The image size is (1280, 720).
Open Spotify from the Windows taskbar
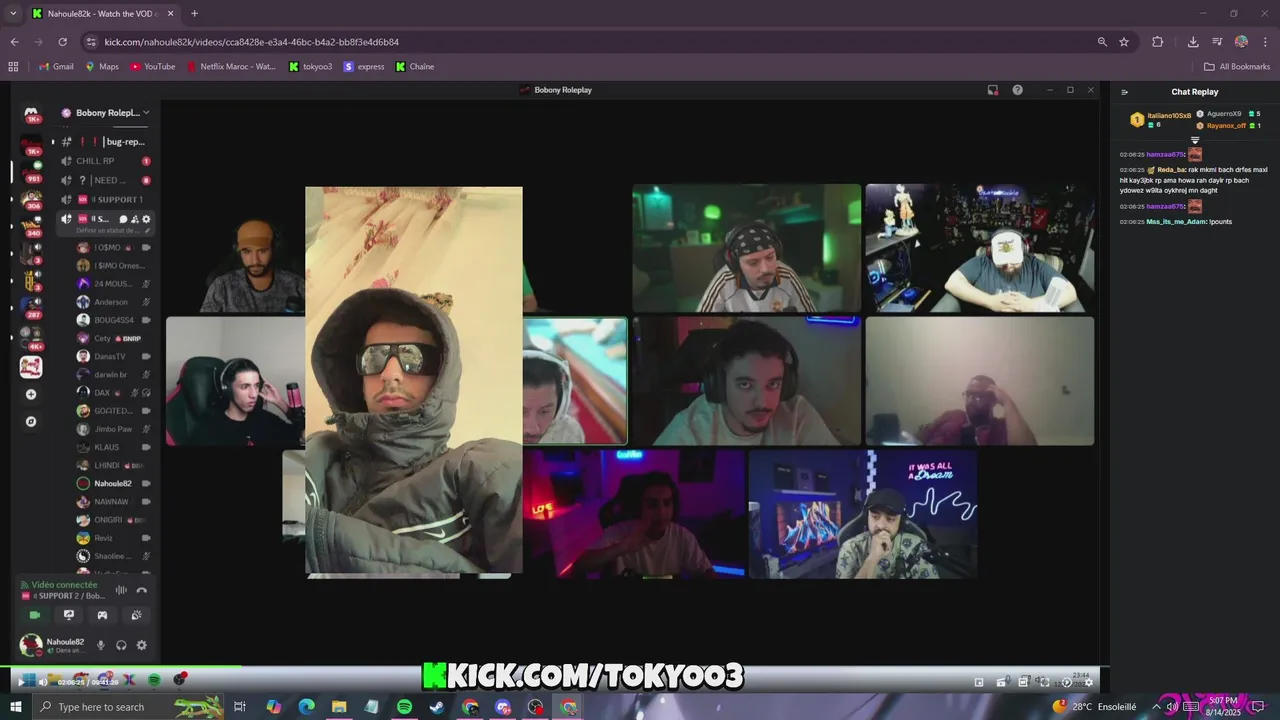tap(404, 707)
